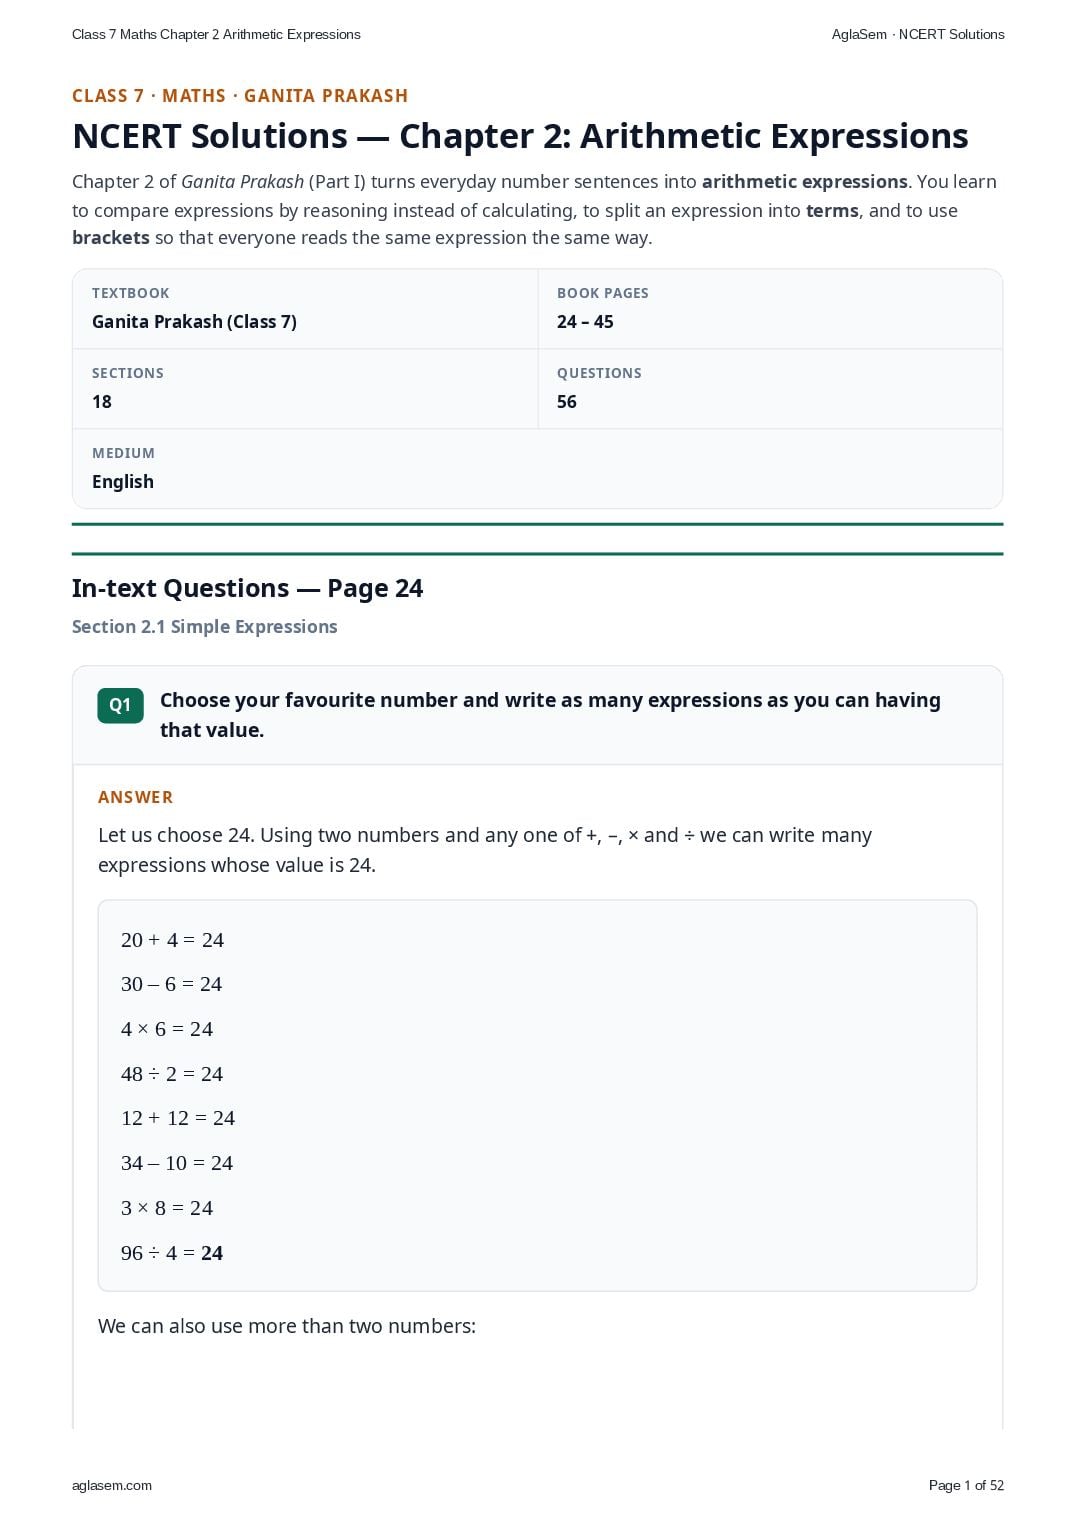This screenshot has height=1522, width=1076.
Task: Select the QUESTIONS 56 info cell
Action: pos(770,389)
